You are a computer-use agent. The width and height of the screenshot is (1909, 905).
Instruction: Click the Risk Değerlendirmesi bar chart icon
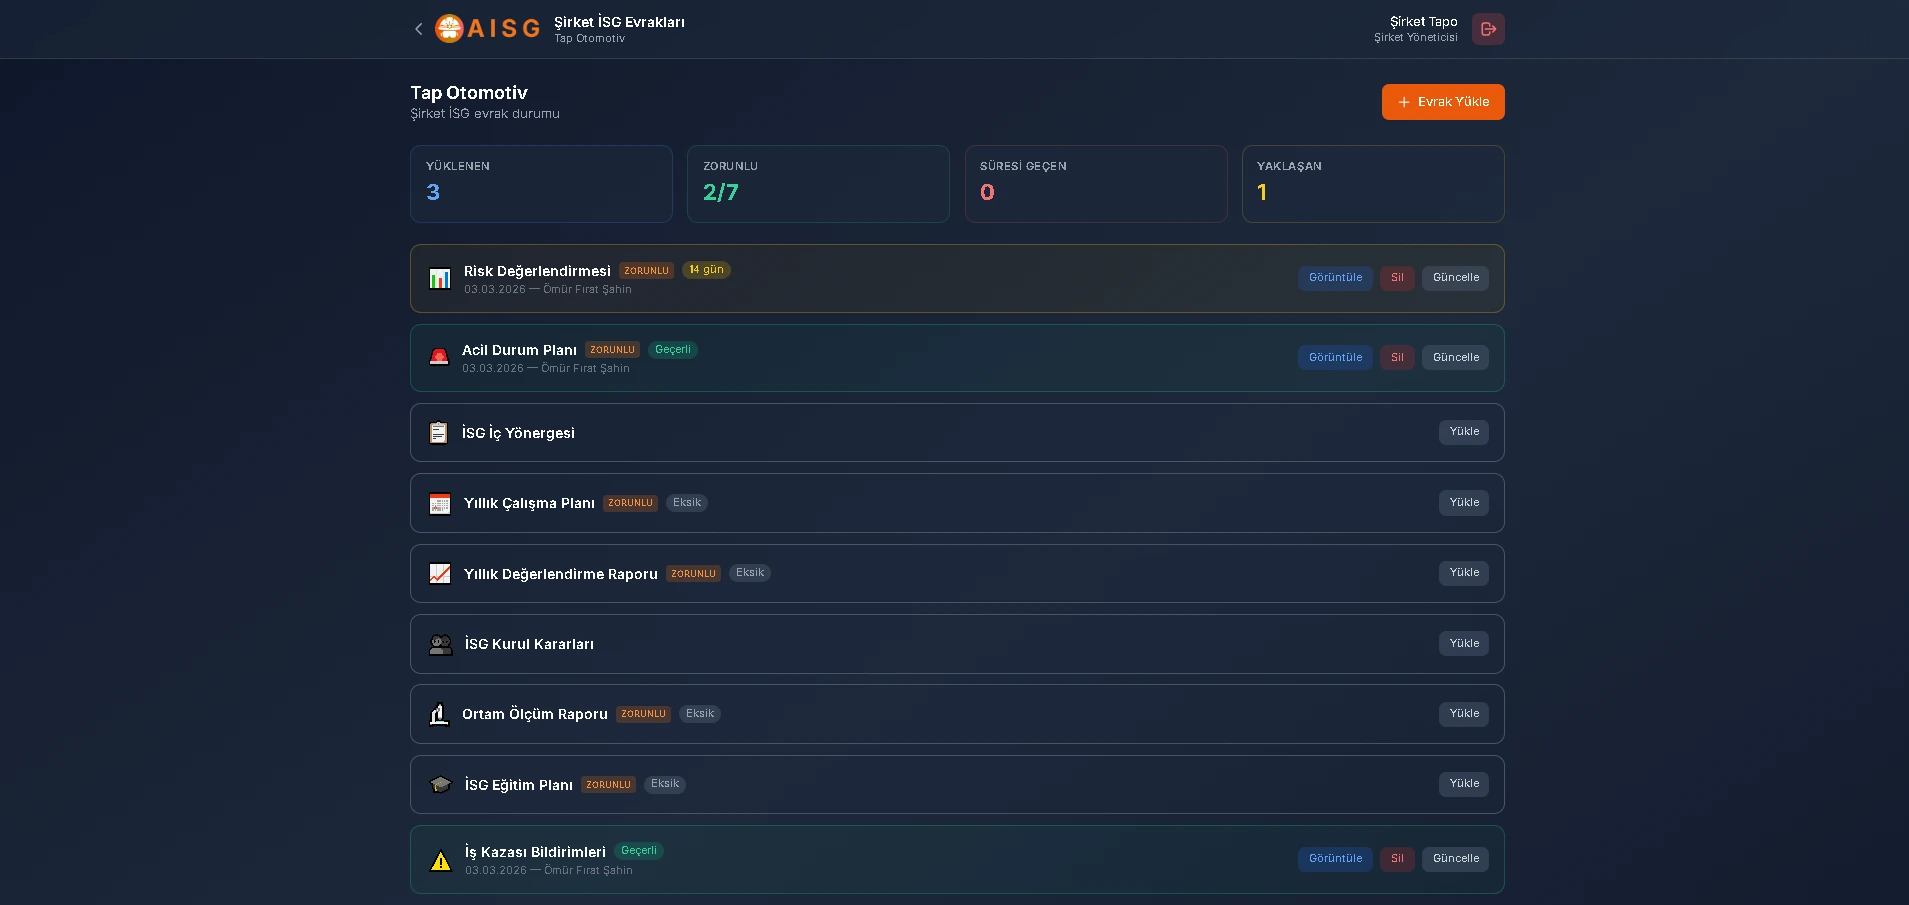pos(440,279)
